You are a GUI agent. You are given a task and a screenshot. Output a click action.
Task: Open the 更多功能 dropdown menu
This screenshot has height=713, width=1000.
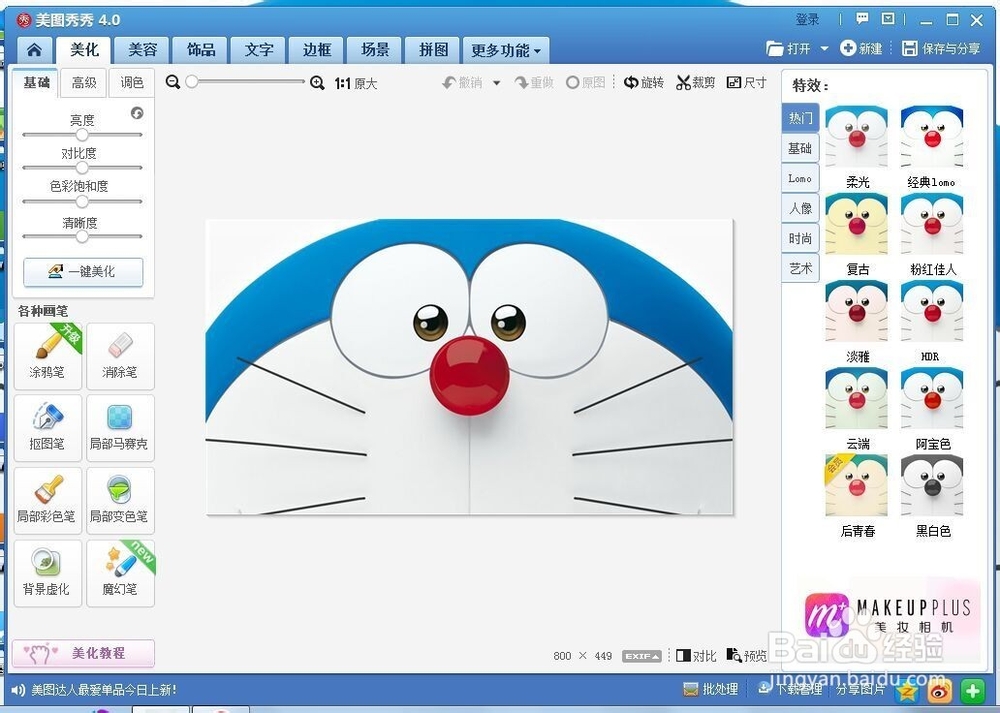[506, 50]
